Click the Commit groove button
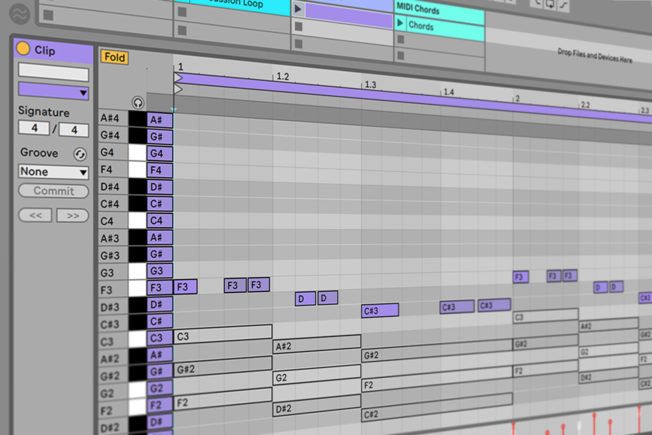The image size is (652, 435). click(54, 191)
